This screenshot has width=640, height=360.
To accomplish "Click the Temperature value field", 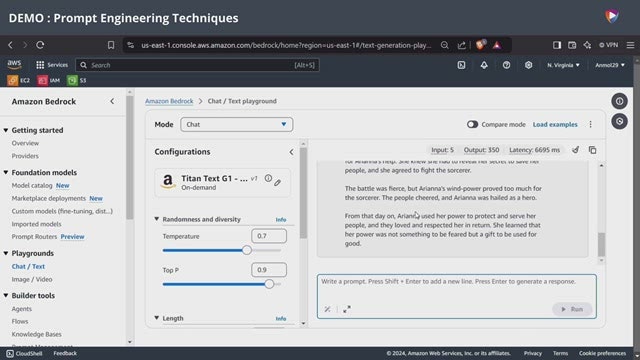I will tap(269, 236).
